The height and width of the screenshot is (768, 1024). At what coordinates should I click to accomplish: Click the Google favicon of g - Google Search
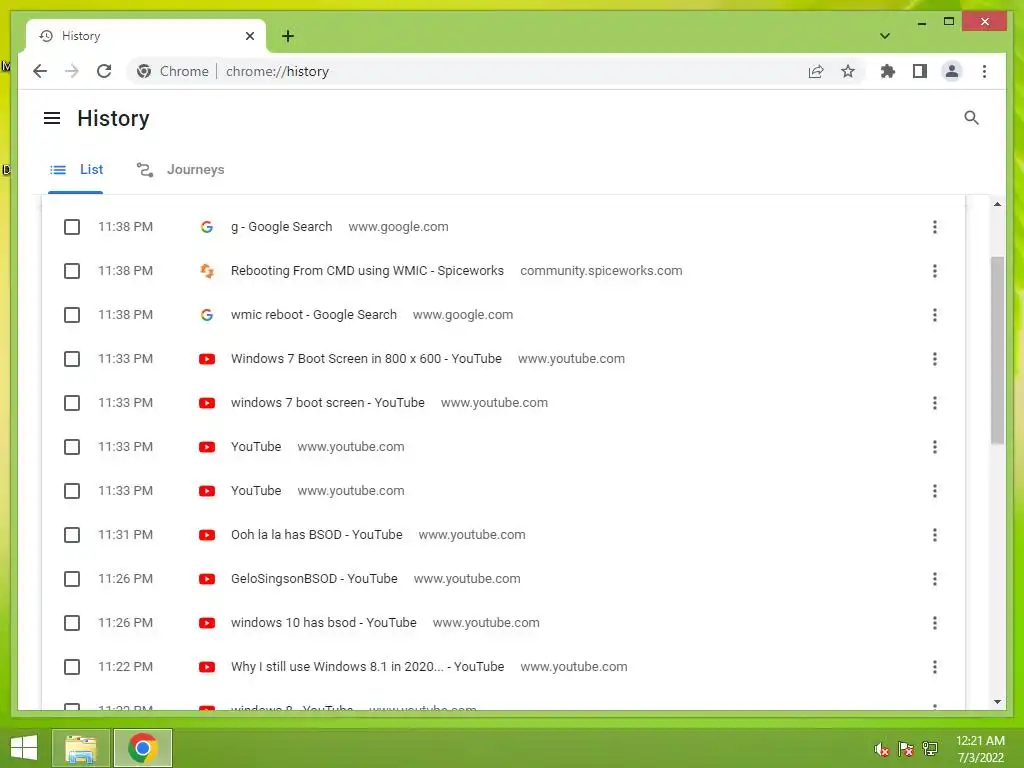tap(206, 227)
